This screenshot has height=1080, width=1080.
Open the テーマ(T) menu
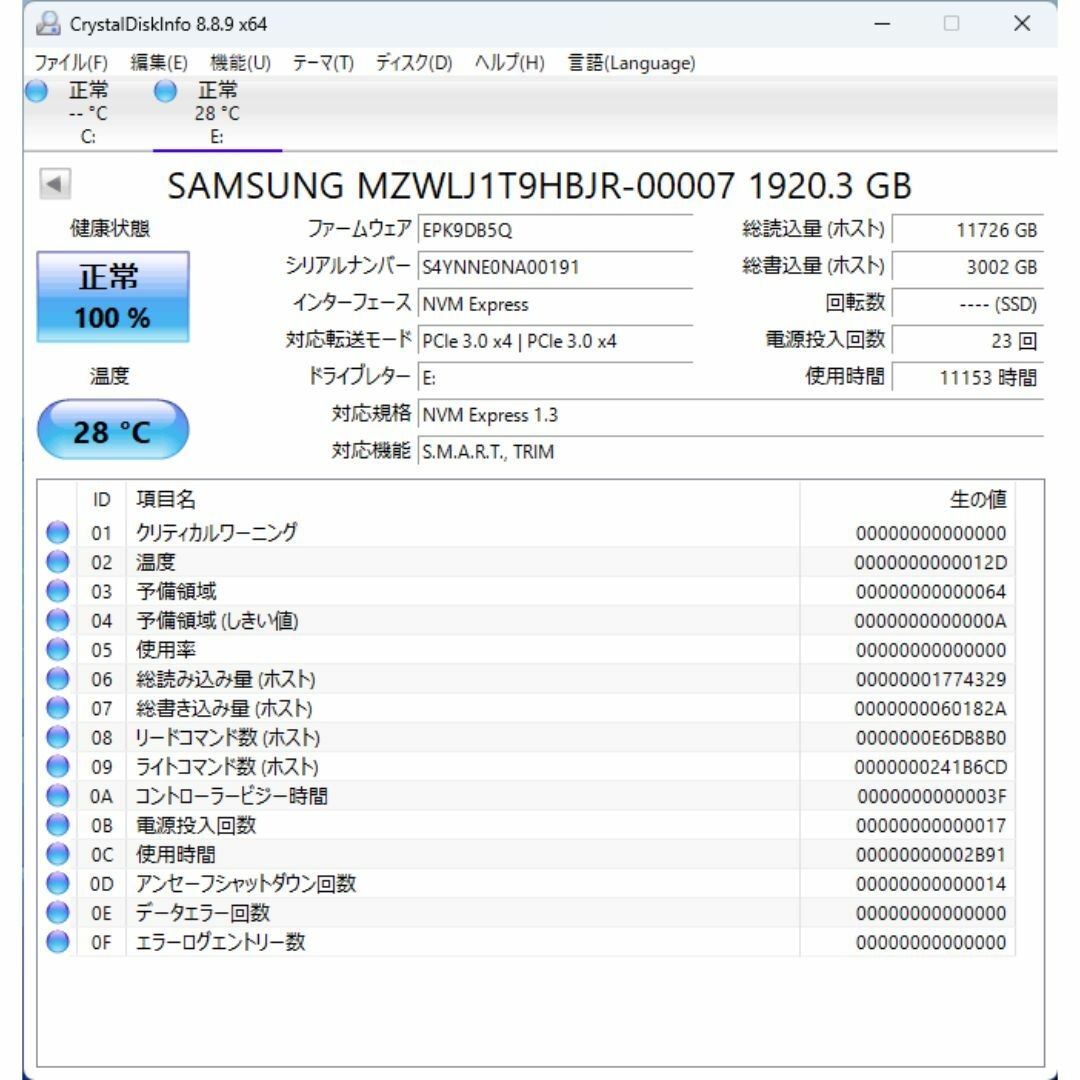(323, 63)
